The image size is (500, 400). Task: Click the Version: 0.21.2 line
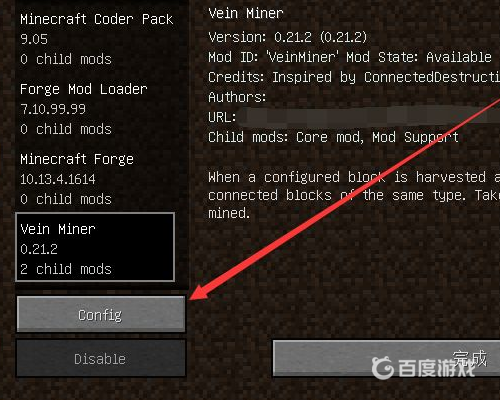pyautogui.click(x=288, y=37)
